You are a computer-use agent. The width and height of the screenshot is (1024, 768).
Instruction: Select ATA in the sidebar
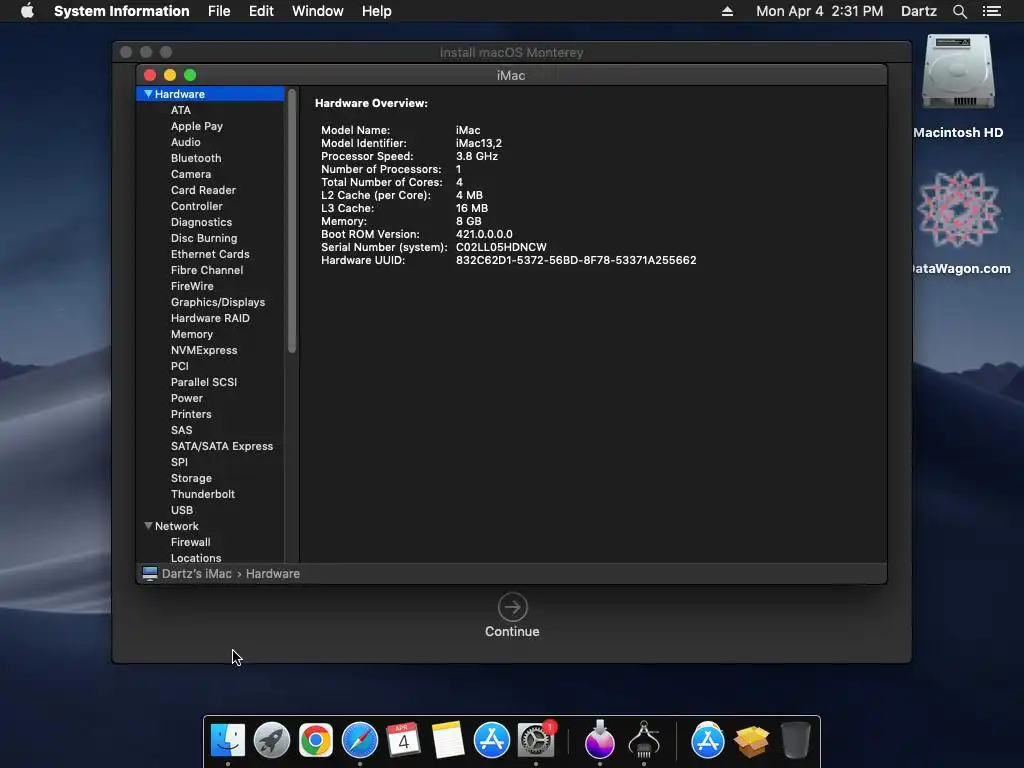[181, 110]
